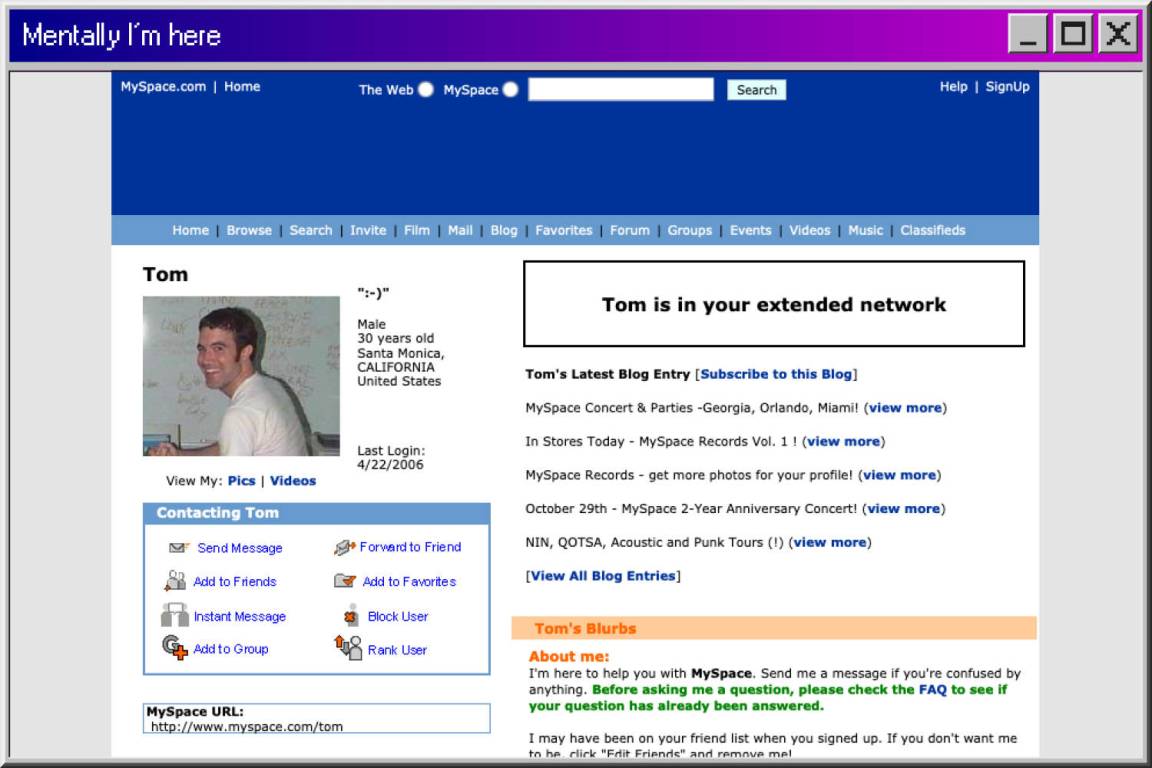Open Film in navigation bar
The image size is (1152, 768).
point(417,230)
